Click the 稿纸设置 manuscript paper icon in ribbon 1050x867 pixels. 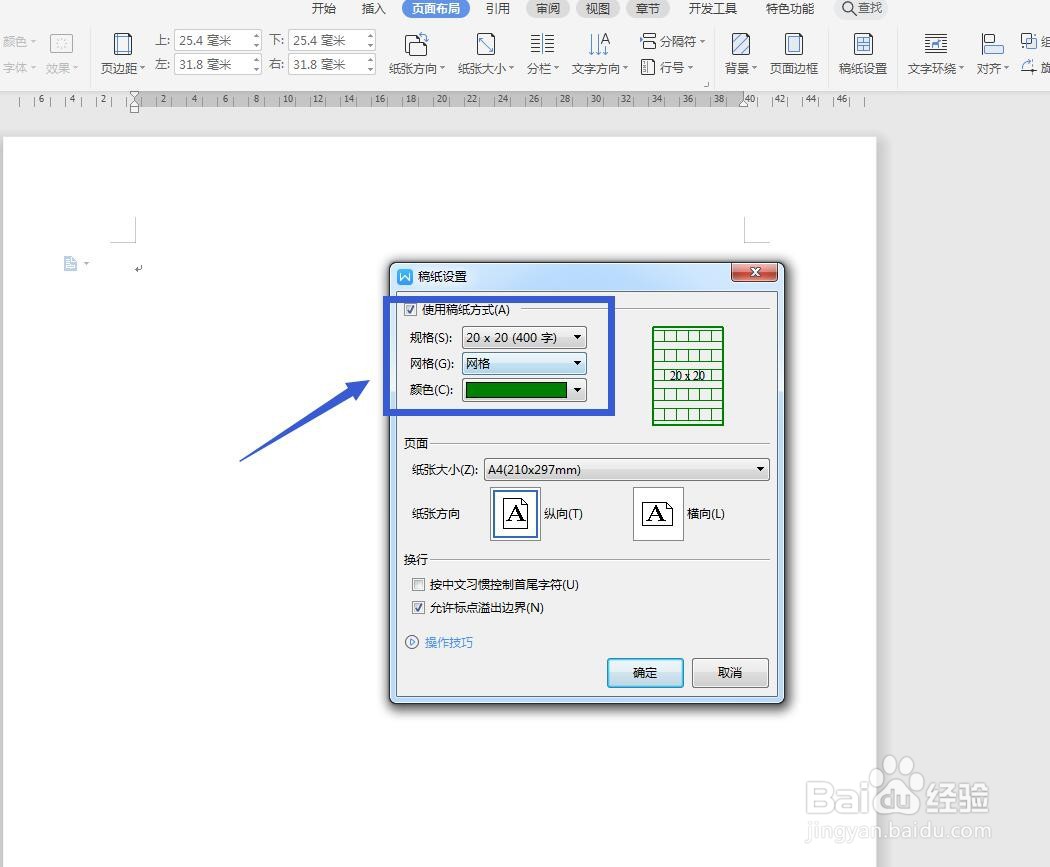click(863, 44)
